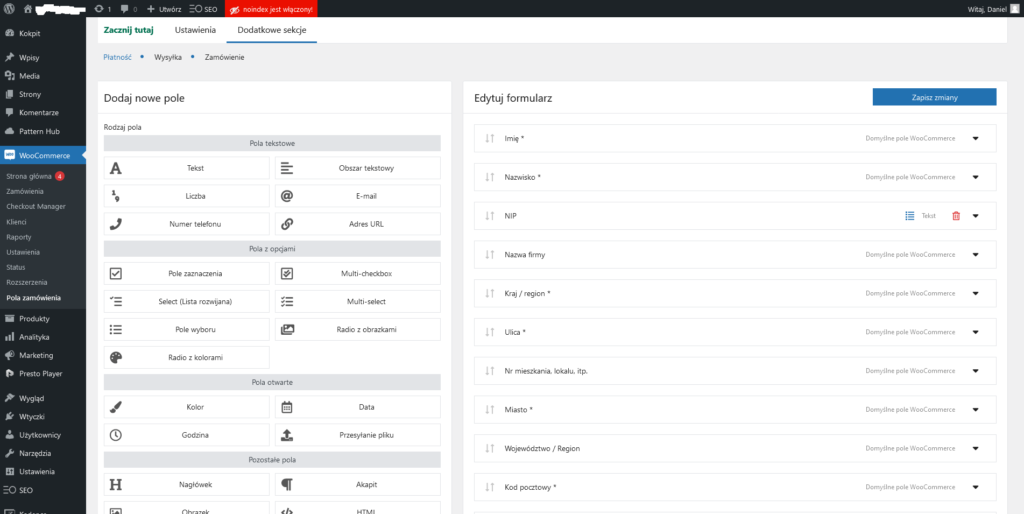This screenshot has width=1024, height=514.
Task: Expand the Nazwisko field settings
Action: (976, 177)
